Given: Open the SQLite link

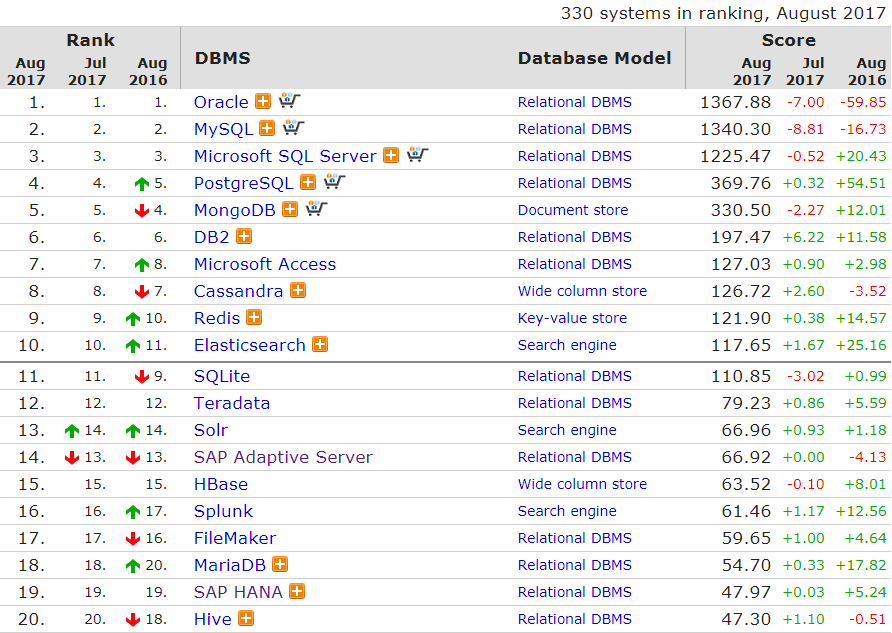Looking at the screenshot, I should [222, 377].
